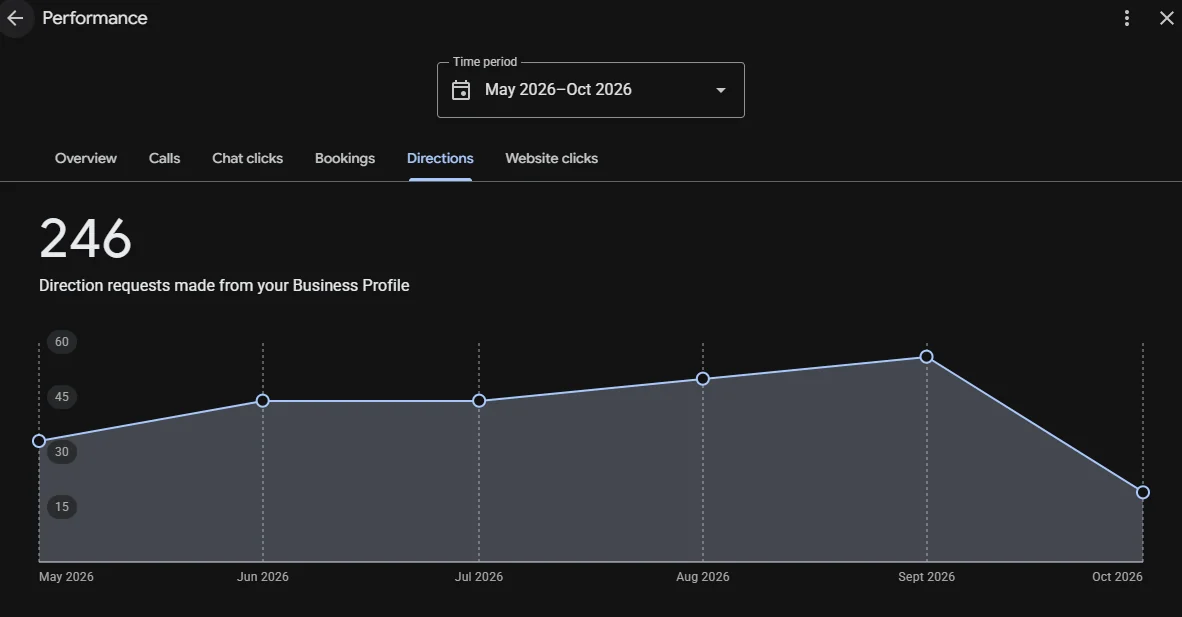This screenshot has width=1182, height=617.
Task: Click the Aug 2026 data point
Action: pyautogui.click(x=703, y=379)
